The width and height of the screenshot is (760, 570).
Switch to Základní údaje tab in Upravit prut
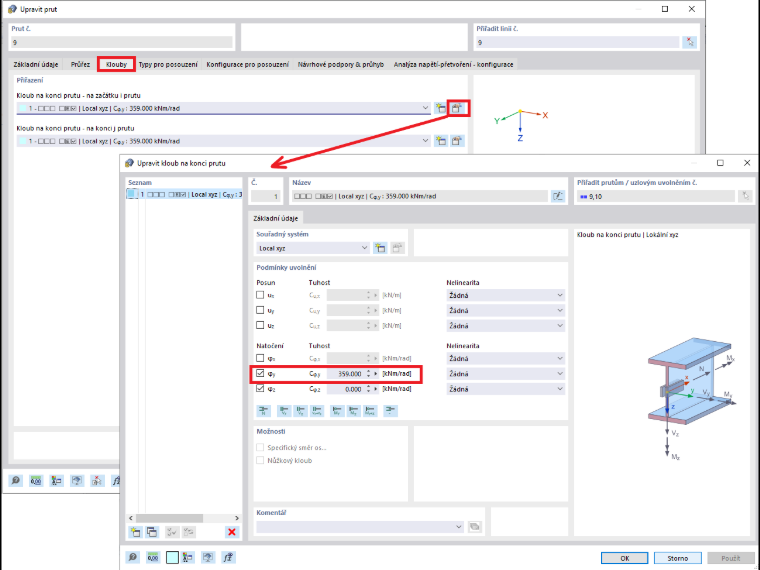tap(36, 64)
